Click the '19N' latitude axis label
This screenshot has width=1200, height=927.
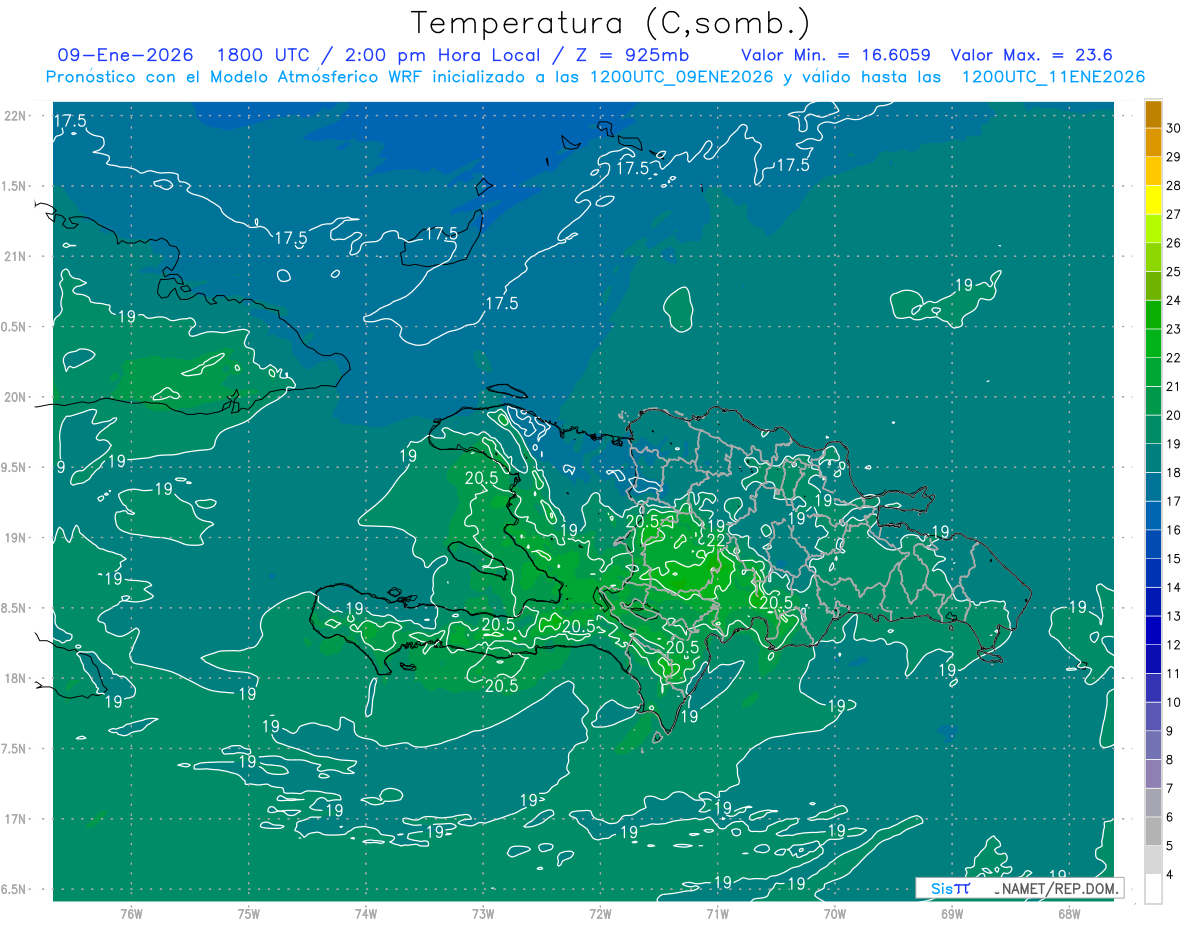(x=15, y=537)
